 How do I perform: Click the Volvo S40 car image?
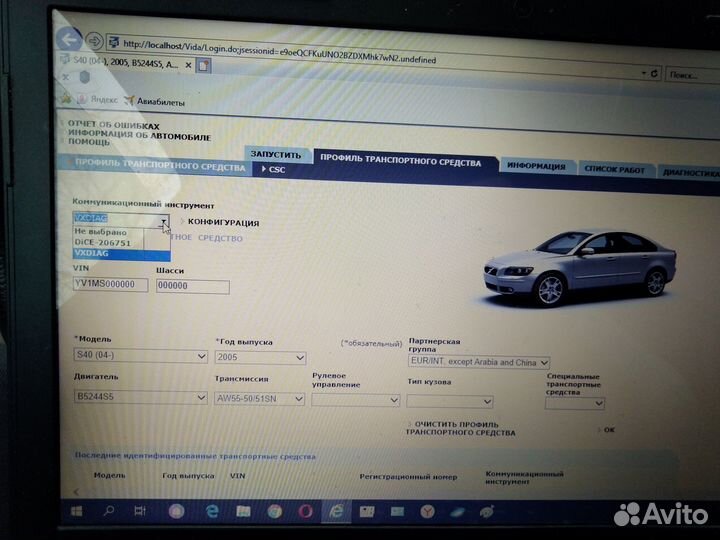click(x=579, y=268)
